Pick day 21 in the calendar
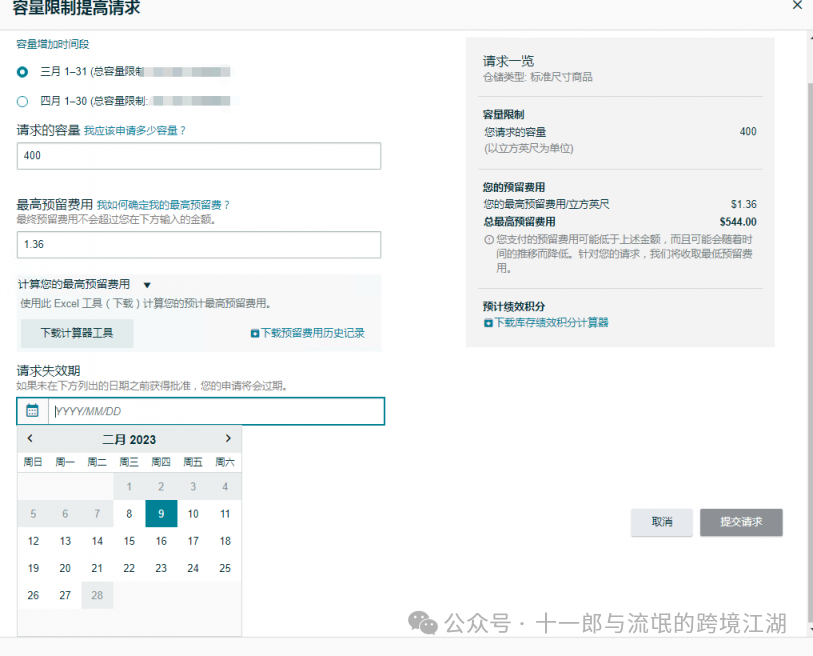Viewport: 813px width, 656px height. coord(97,568)
